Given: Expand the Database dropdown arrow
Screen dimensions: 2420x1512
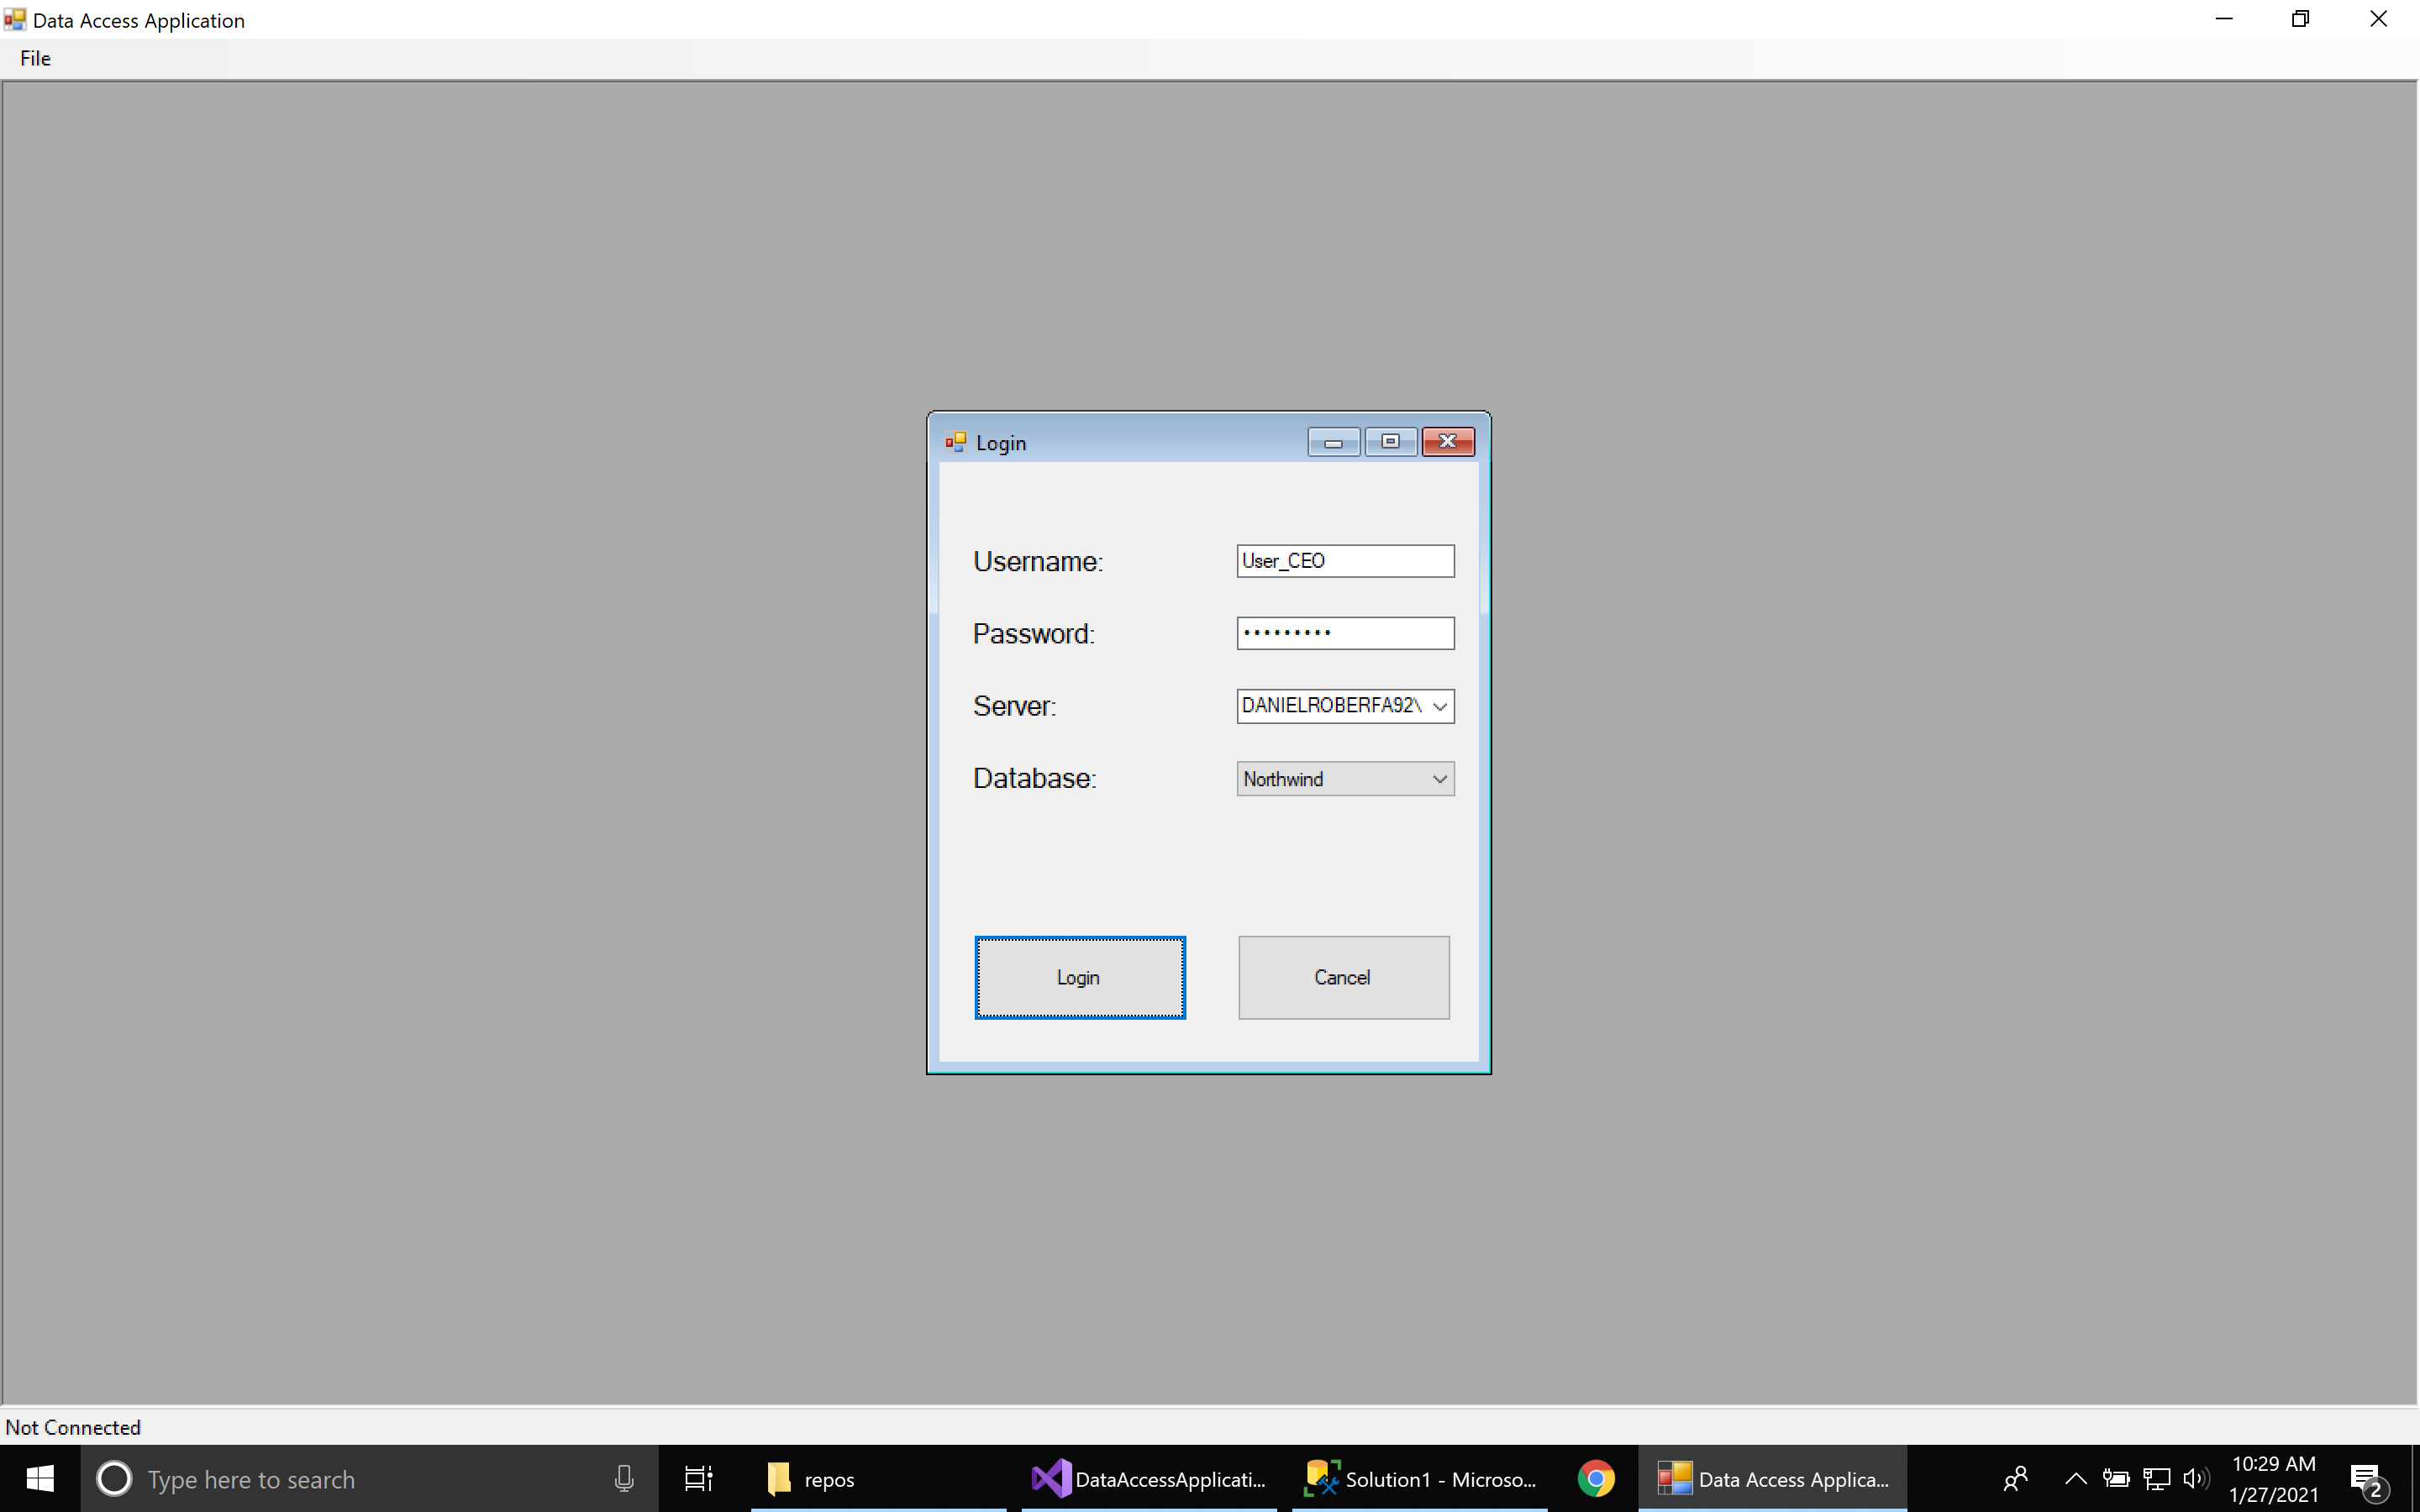Looking at the screenshot, I should coord(1440,779).
